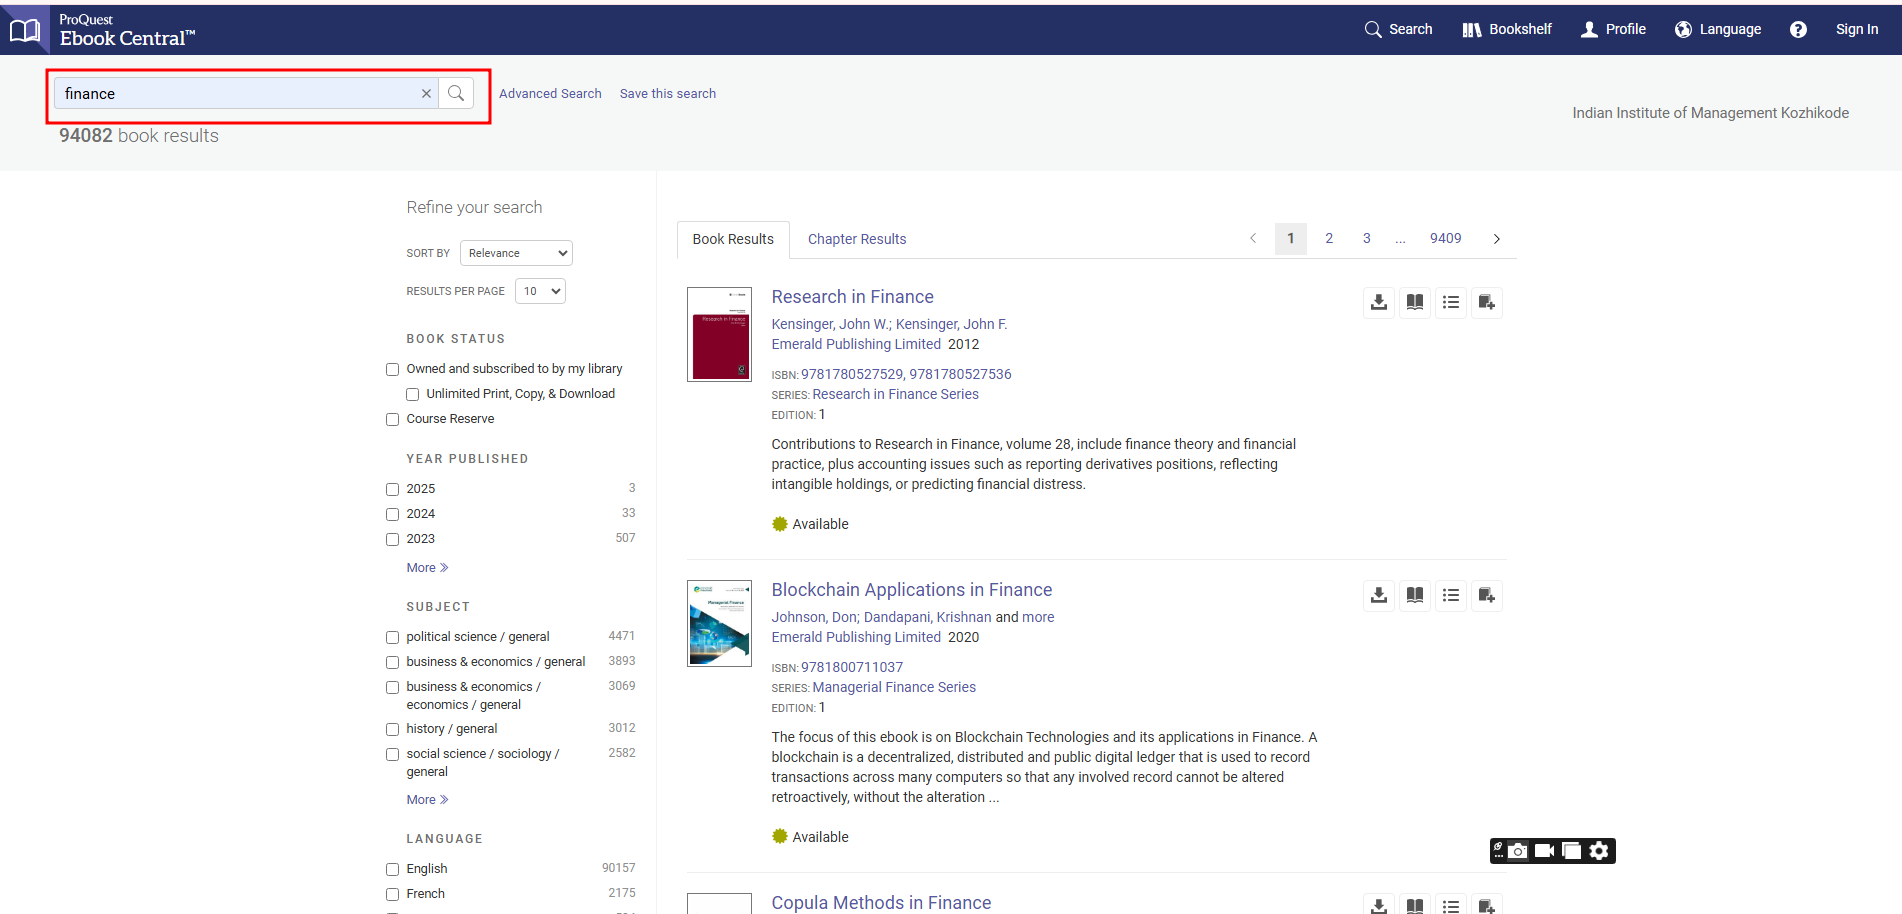The width and height of the screenshot is (1902, 914).
Task: Click the download icon for Research in Finance
Action: (1378, 302)
